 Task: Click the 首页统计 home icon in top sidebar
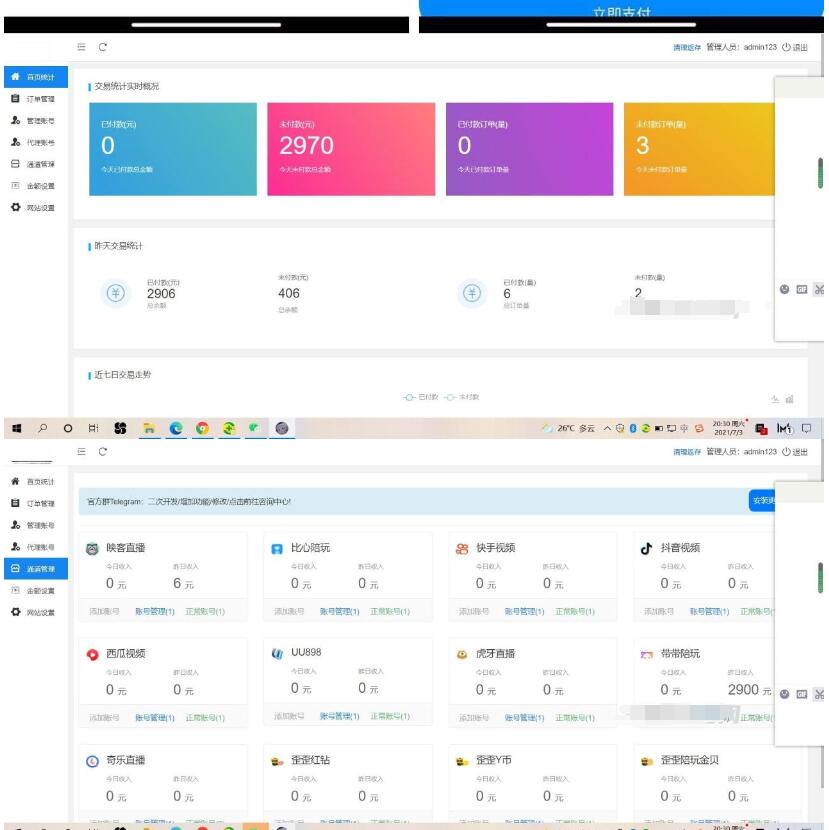coord(15,77)
